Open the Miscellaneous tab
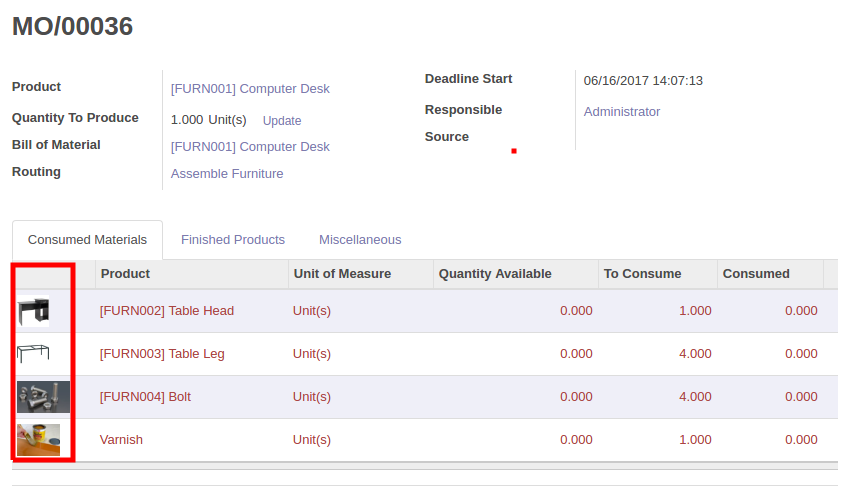The height and width of the screenshot is (500, 852). [360, 240]
